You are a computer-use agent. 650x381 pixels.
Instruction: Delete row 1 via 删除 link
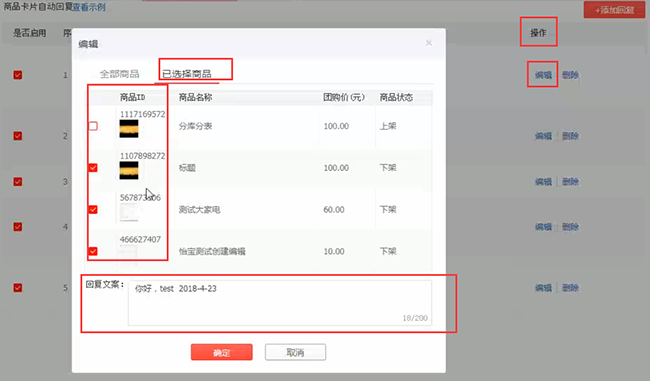(570, 75)
